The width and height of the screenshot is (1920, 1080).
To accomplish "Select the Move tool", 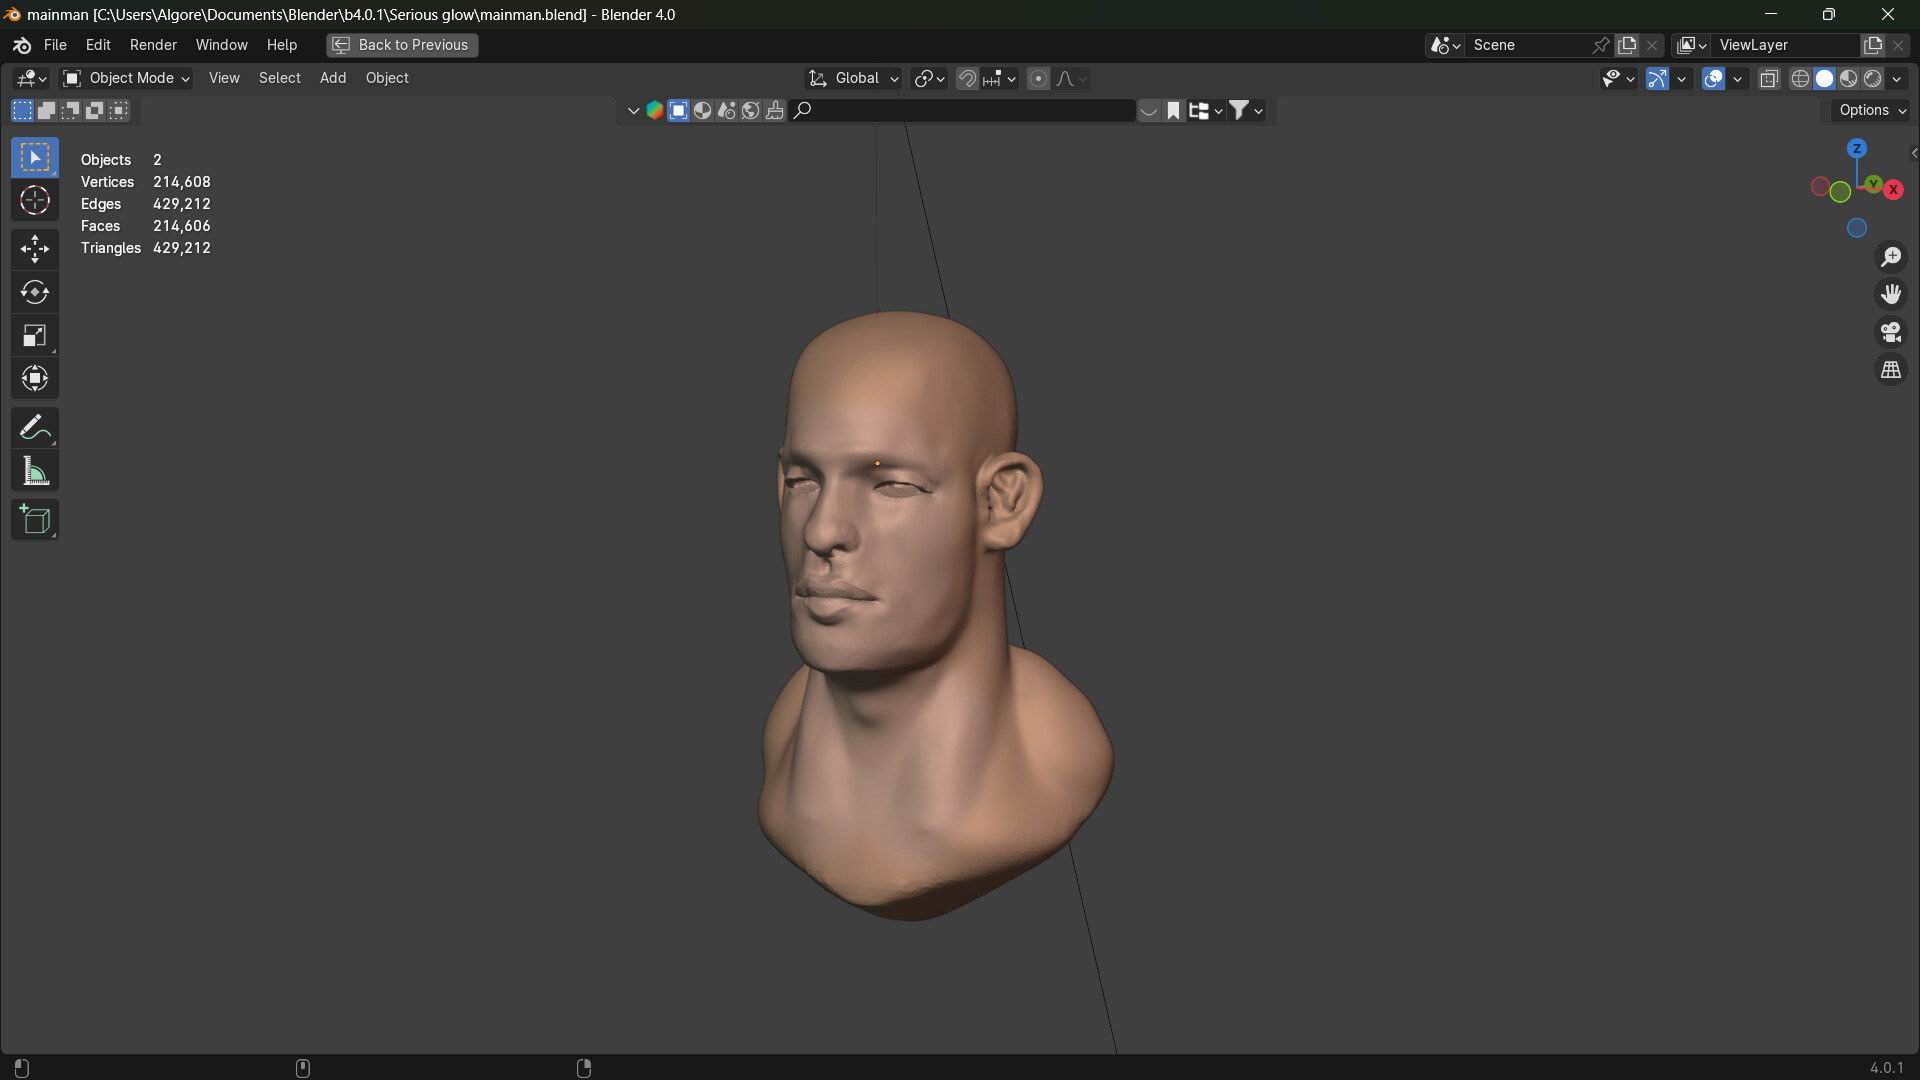I will [34, 249].
